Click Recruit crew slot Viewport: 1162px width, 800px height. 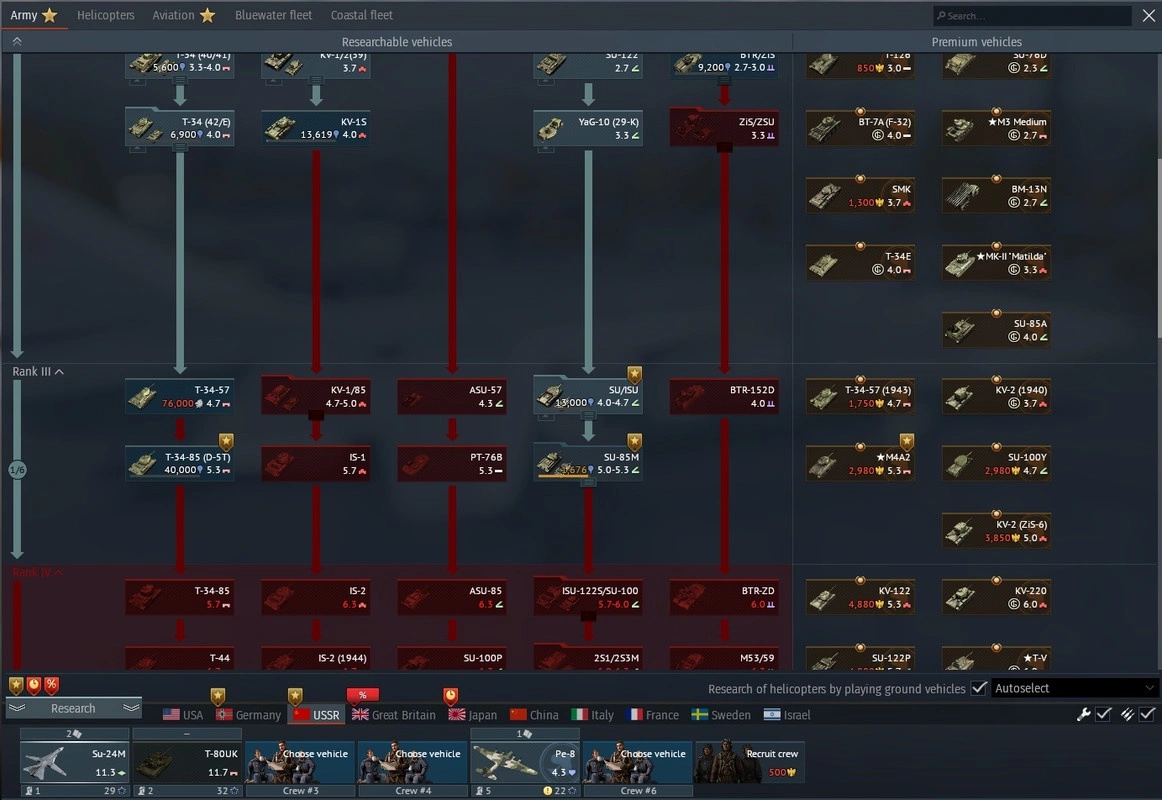tap(749, 762)
